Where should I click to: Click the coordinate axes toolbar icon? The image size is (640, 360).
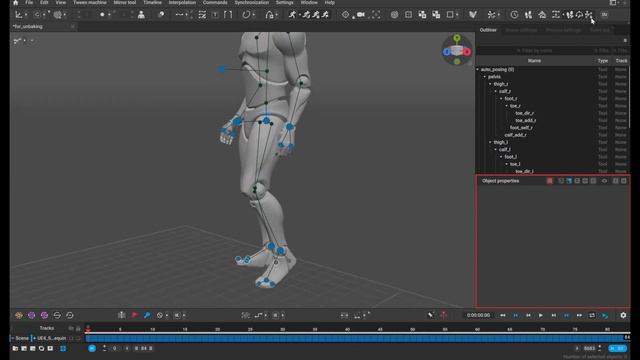[x=18, y=15]
